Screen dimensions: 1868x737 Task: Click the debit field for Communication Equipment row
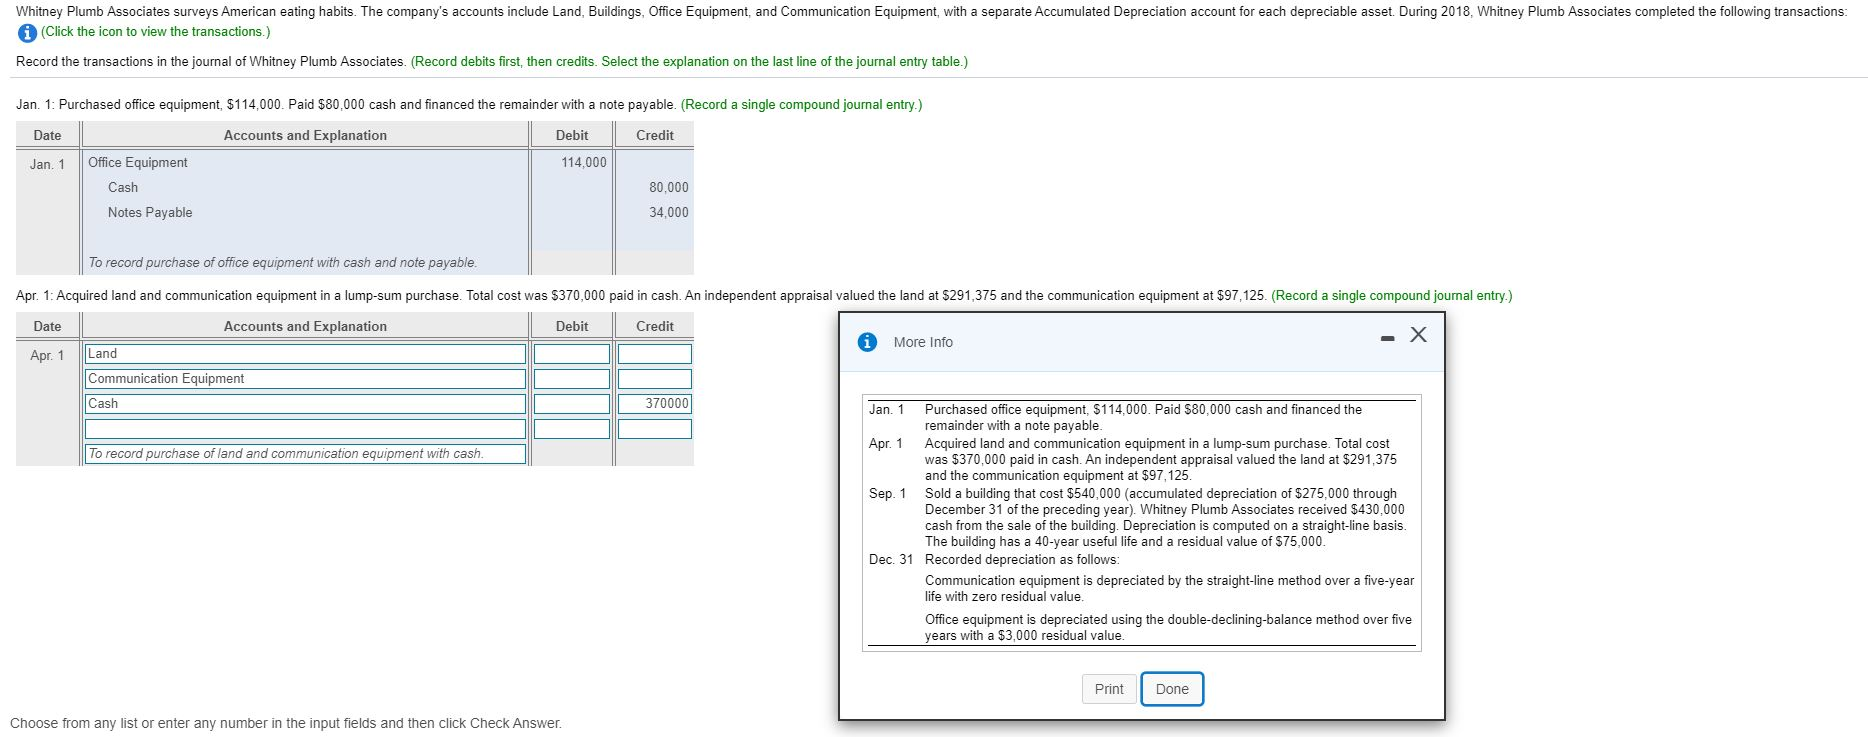tap(572, 379)
